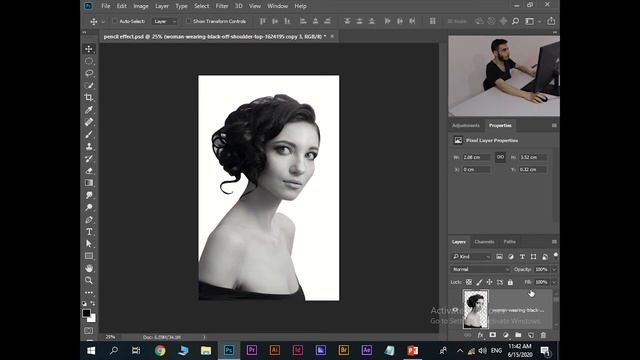Create a new layer icon
640x360 pixels.
click(x=531, y=335)
